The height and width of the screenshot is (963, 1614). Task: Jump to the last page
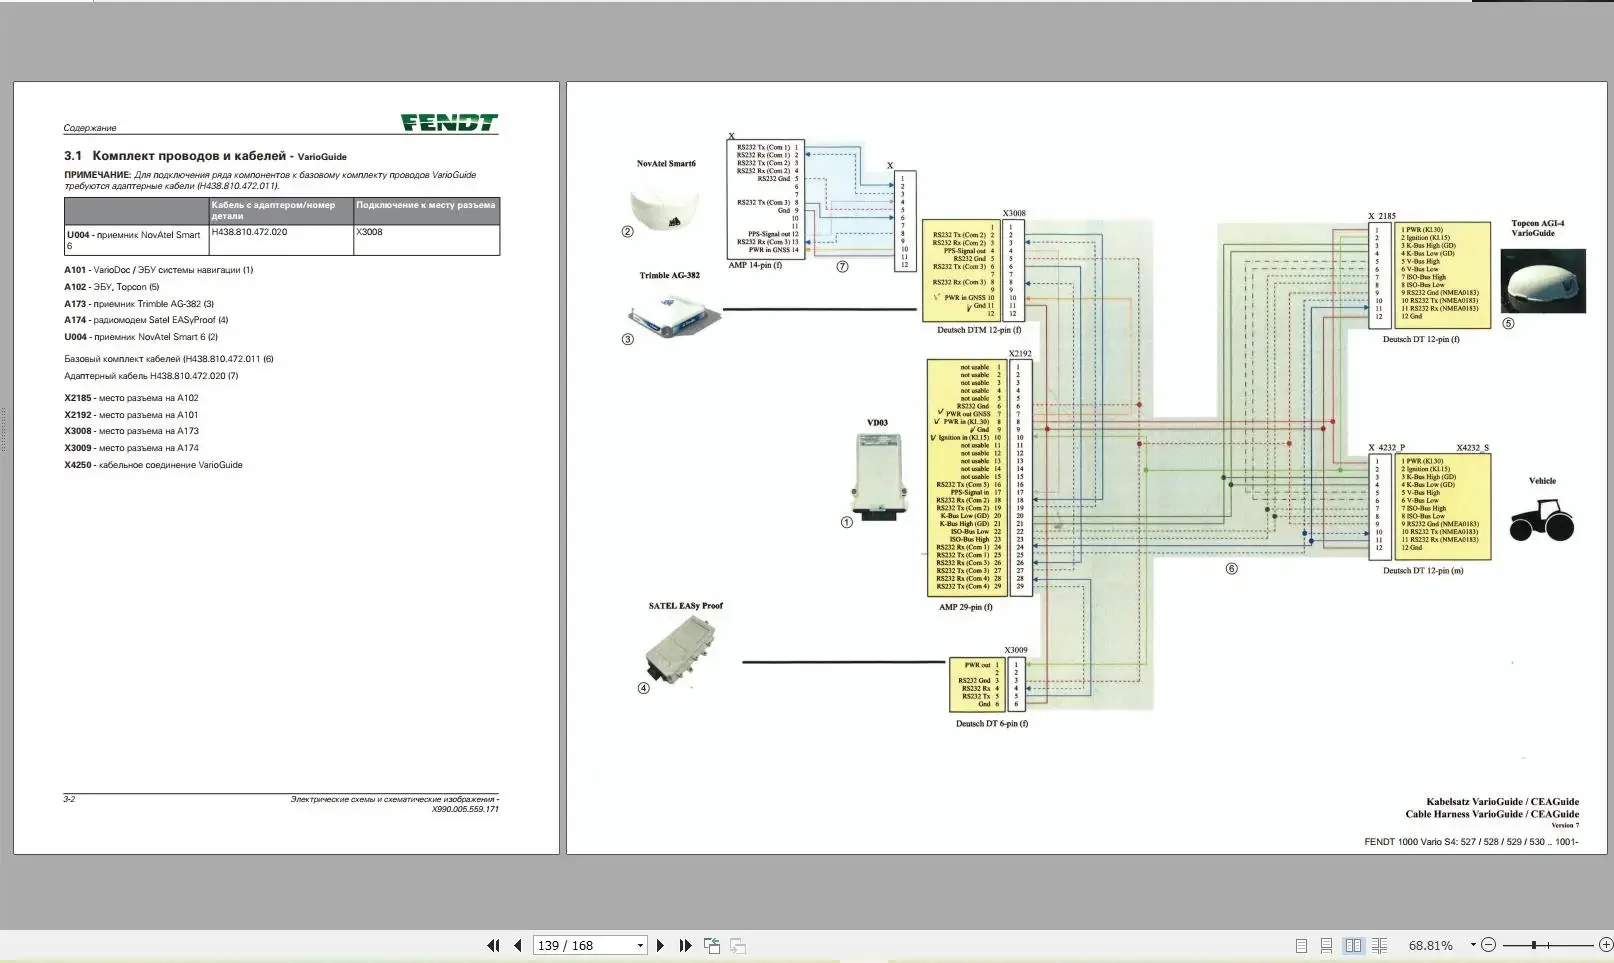tap(685, 945)
